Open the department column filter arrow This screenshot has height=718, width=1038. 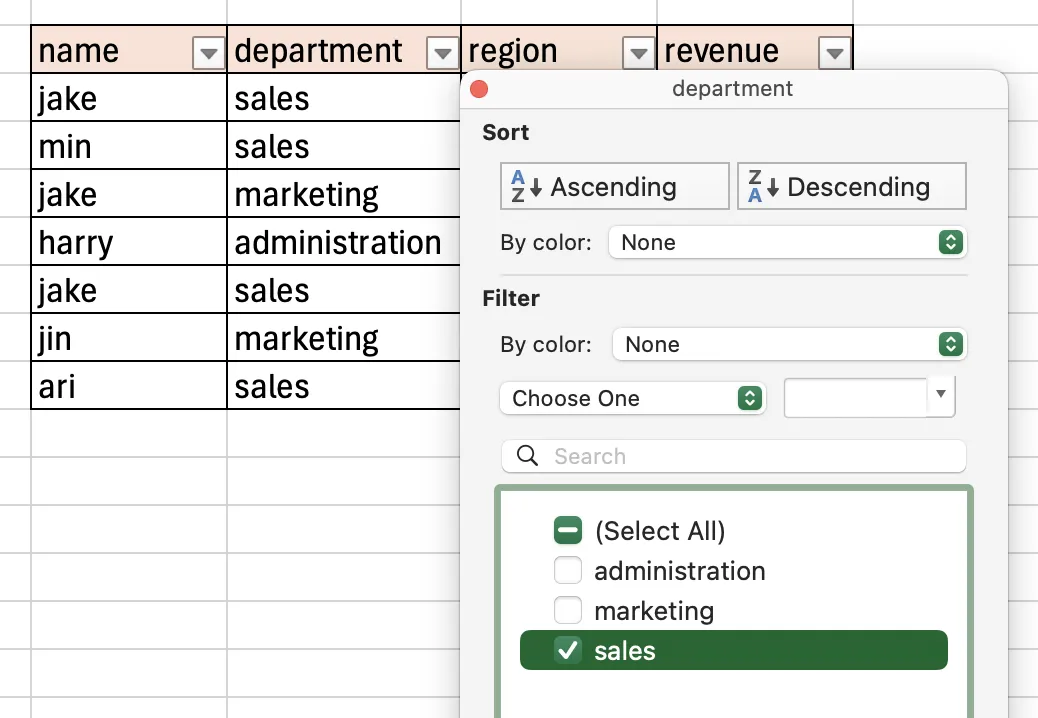(x=442, y=51)
